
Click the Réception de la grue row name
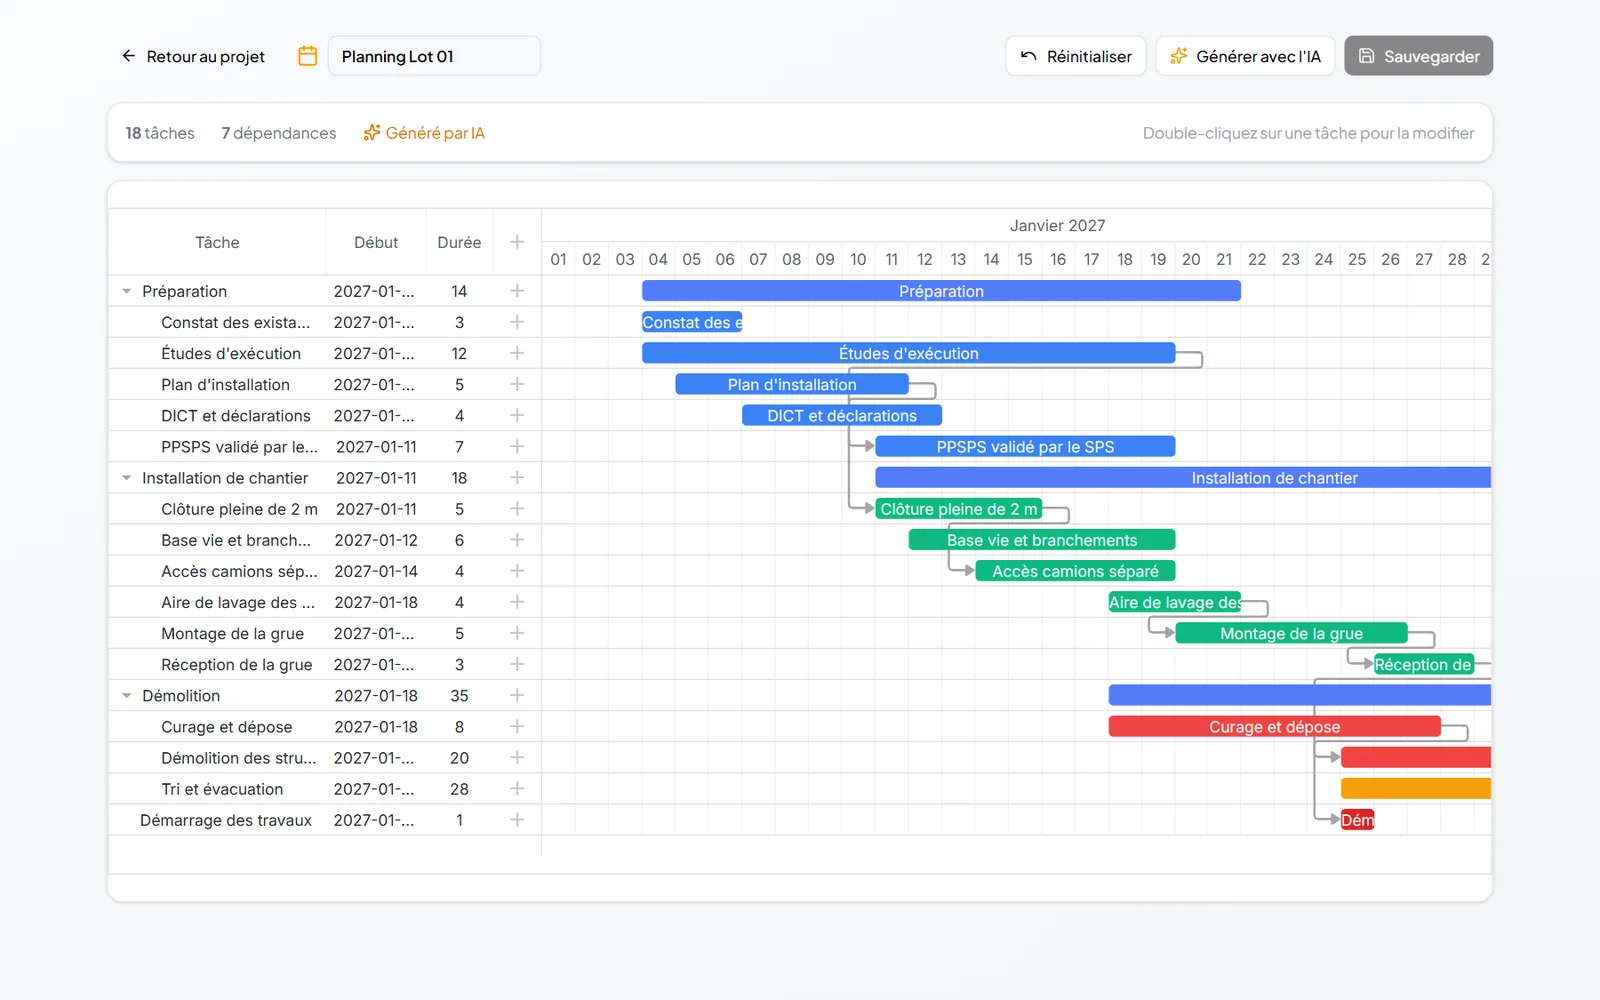pos(237,664)
